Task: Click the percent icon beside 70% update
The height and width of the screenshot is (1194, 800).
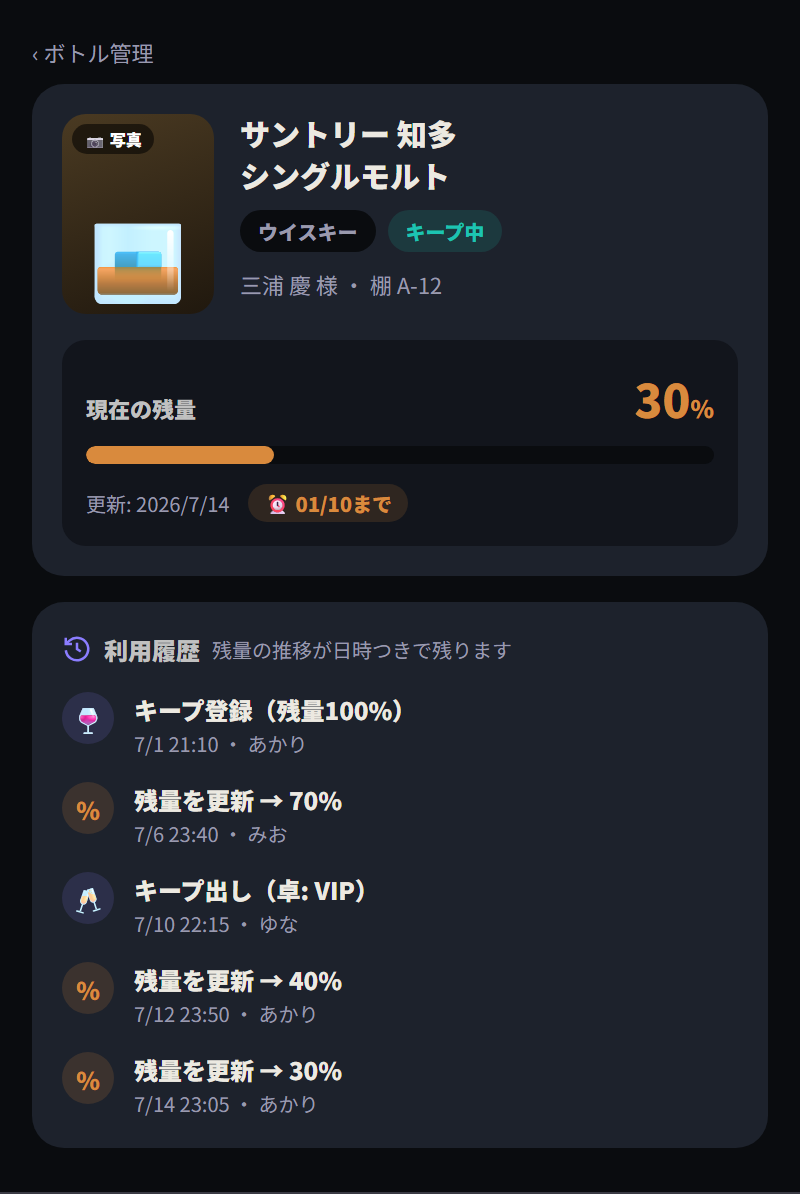Action: tap(88, 809)
